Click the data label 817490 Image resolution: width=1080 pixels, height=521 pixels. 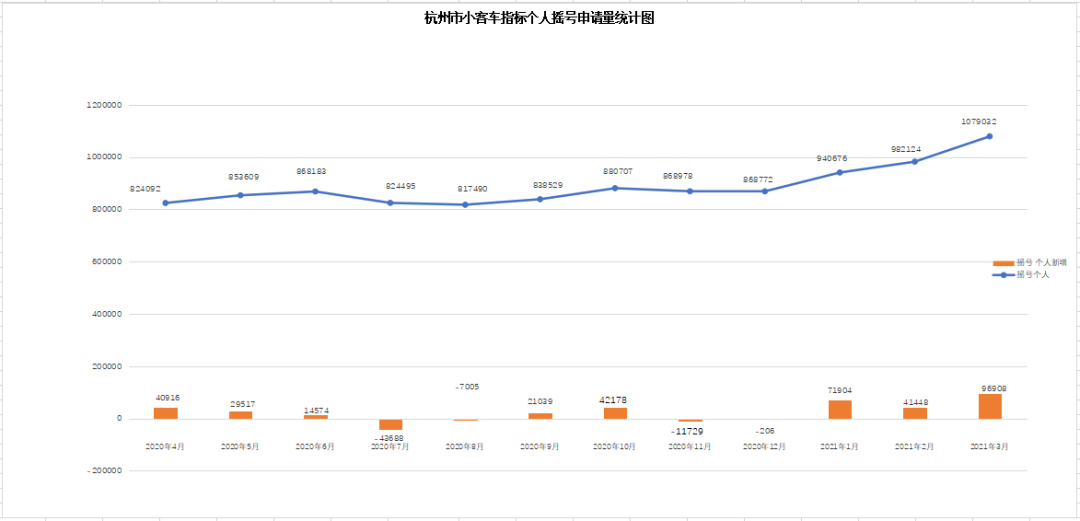[x=466, y=189]
